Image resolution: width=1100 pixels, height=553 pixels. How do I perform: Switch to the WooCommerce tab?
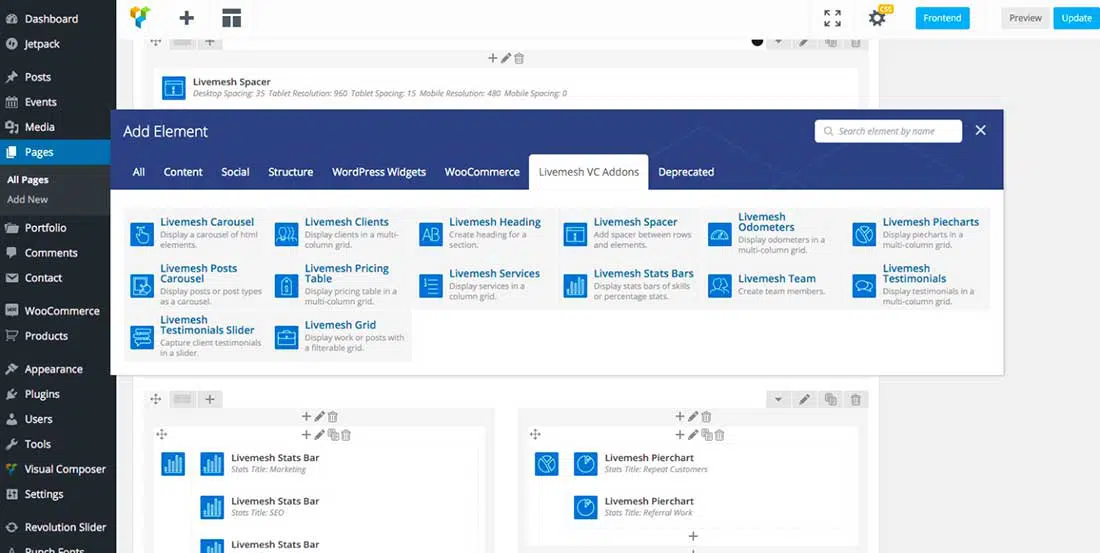point(482,172)
